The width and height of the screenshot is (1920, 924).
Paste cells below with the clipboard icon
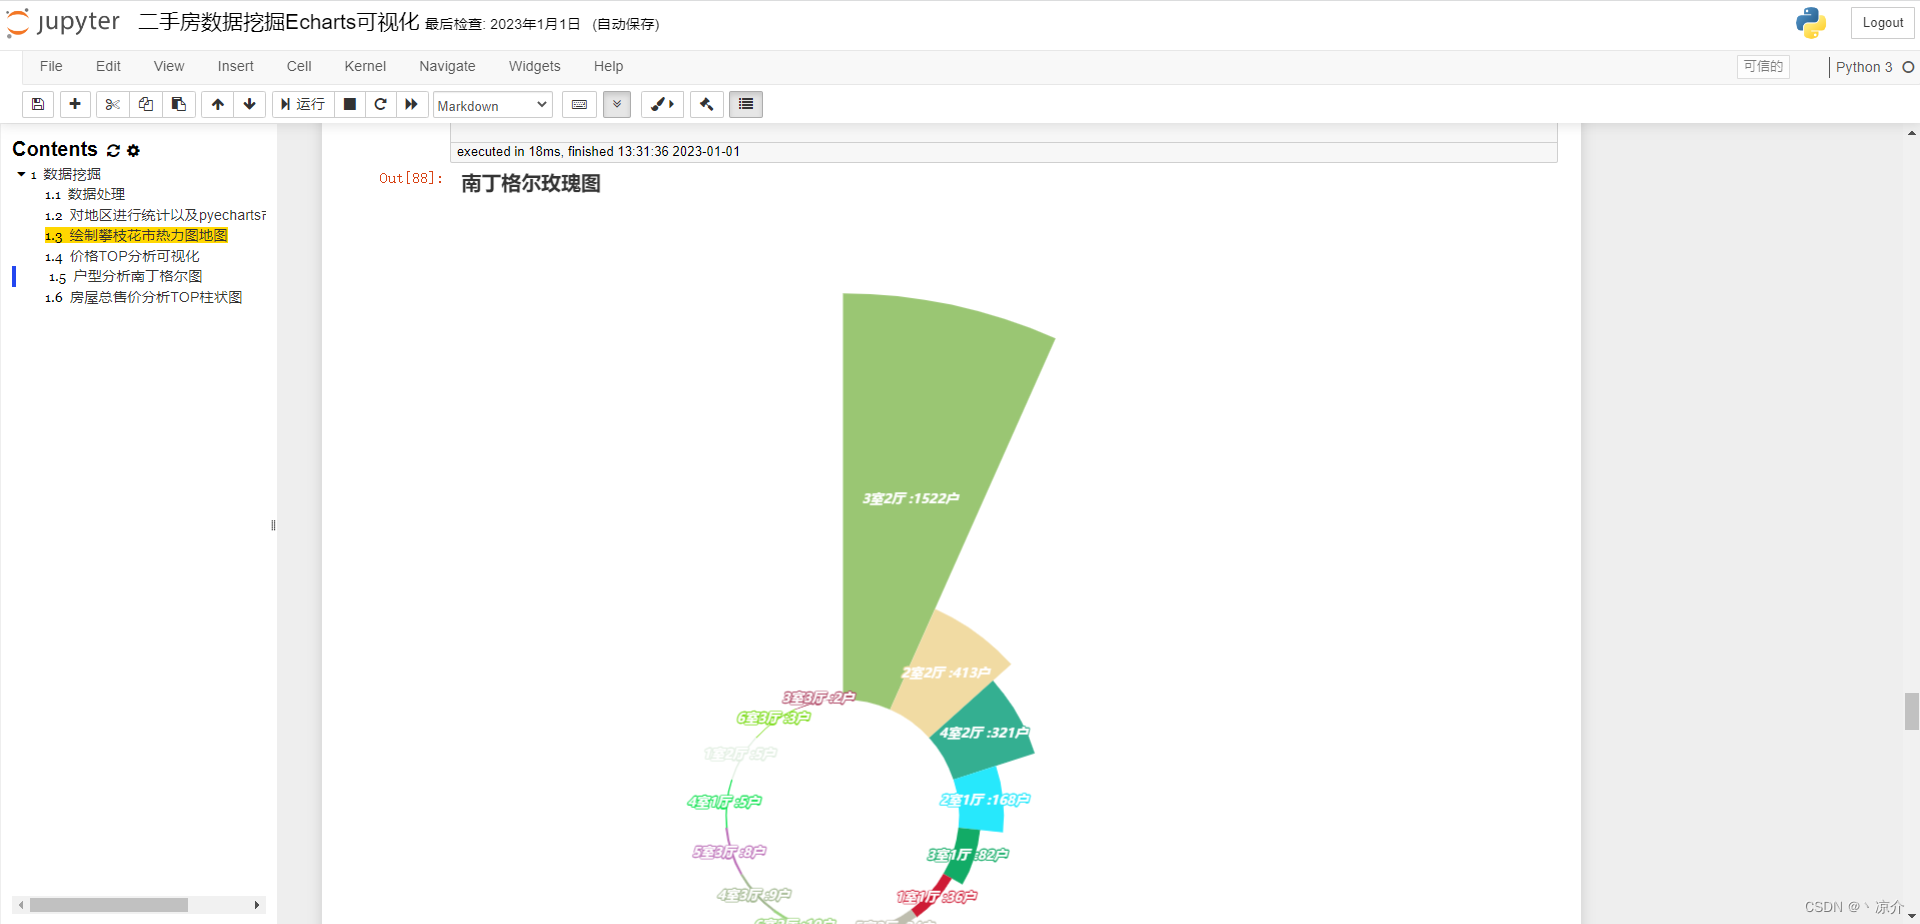point(179,104)
